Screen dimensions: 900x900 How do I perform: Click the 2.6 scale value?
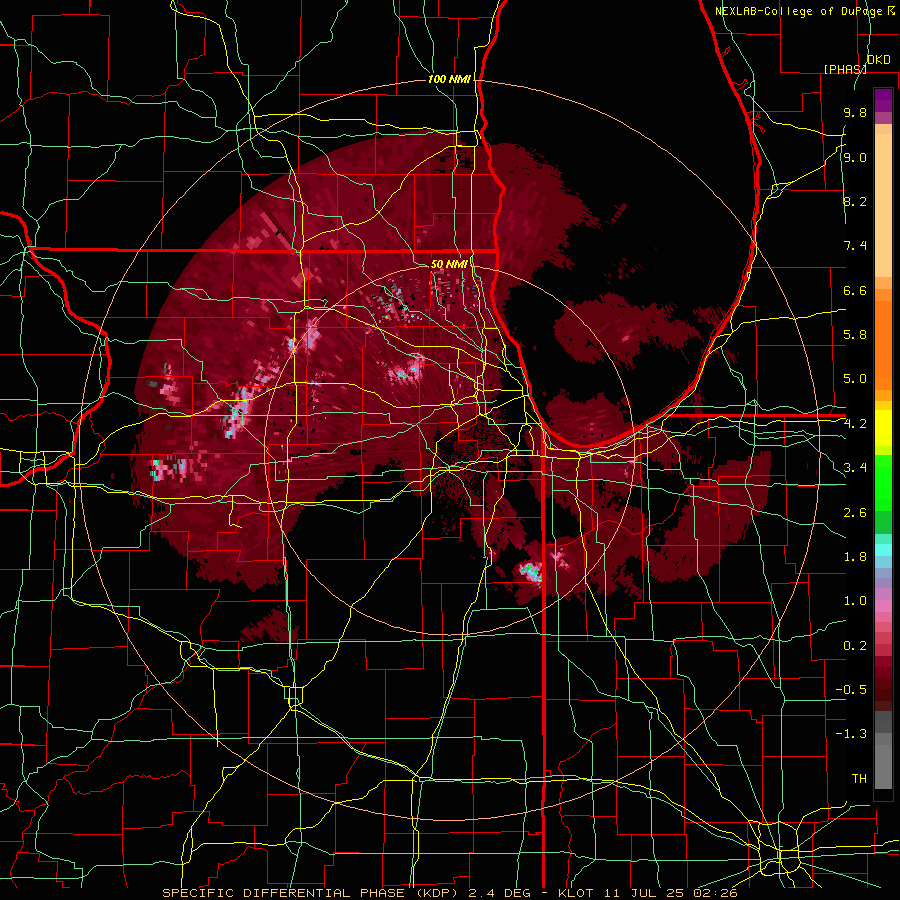pos(855,513)
